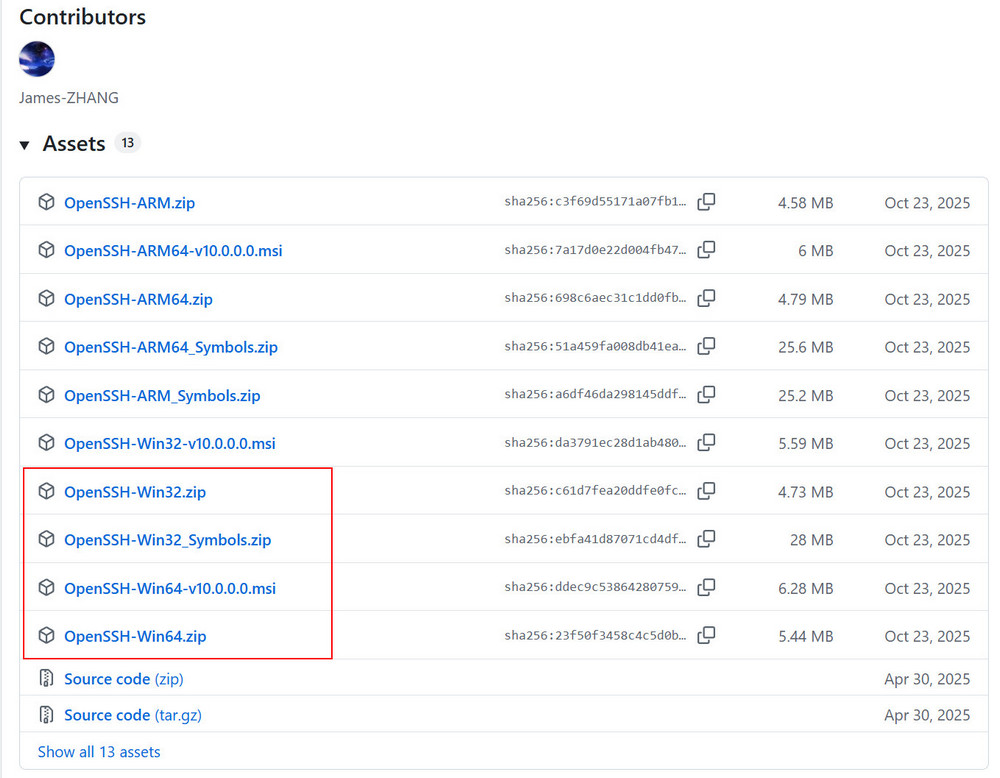Download OpenSSH-ARM64-v10.0.0.0.msi
Screen dimensions: 1000x778
tap(173, 251)
